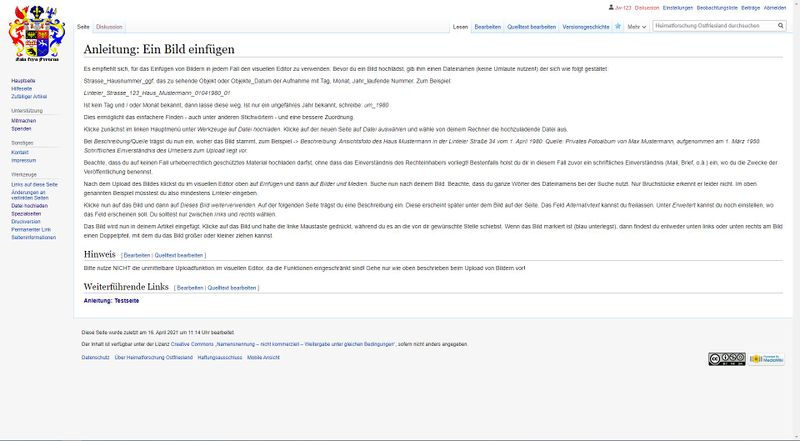Screen dimensions: 800x441
Task: Open the Bearbeiten tab at top
Action: click(488, 26)
